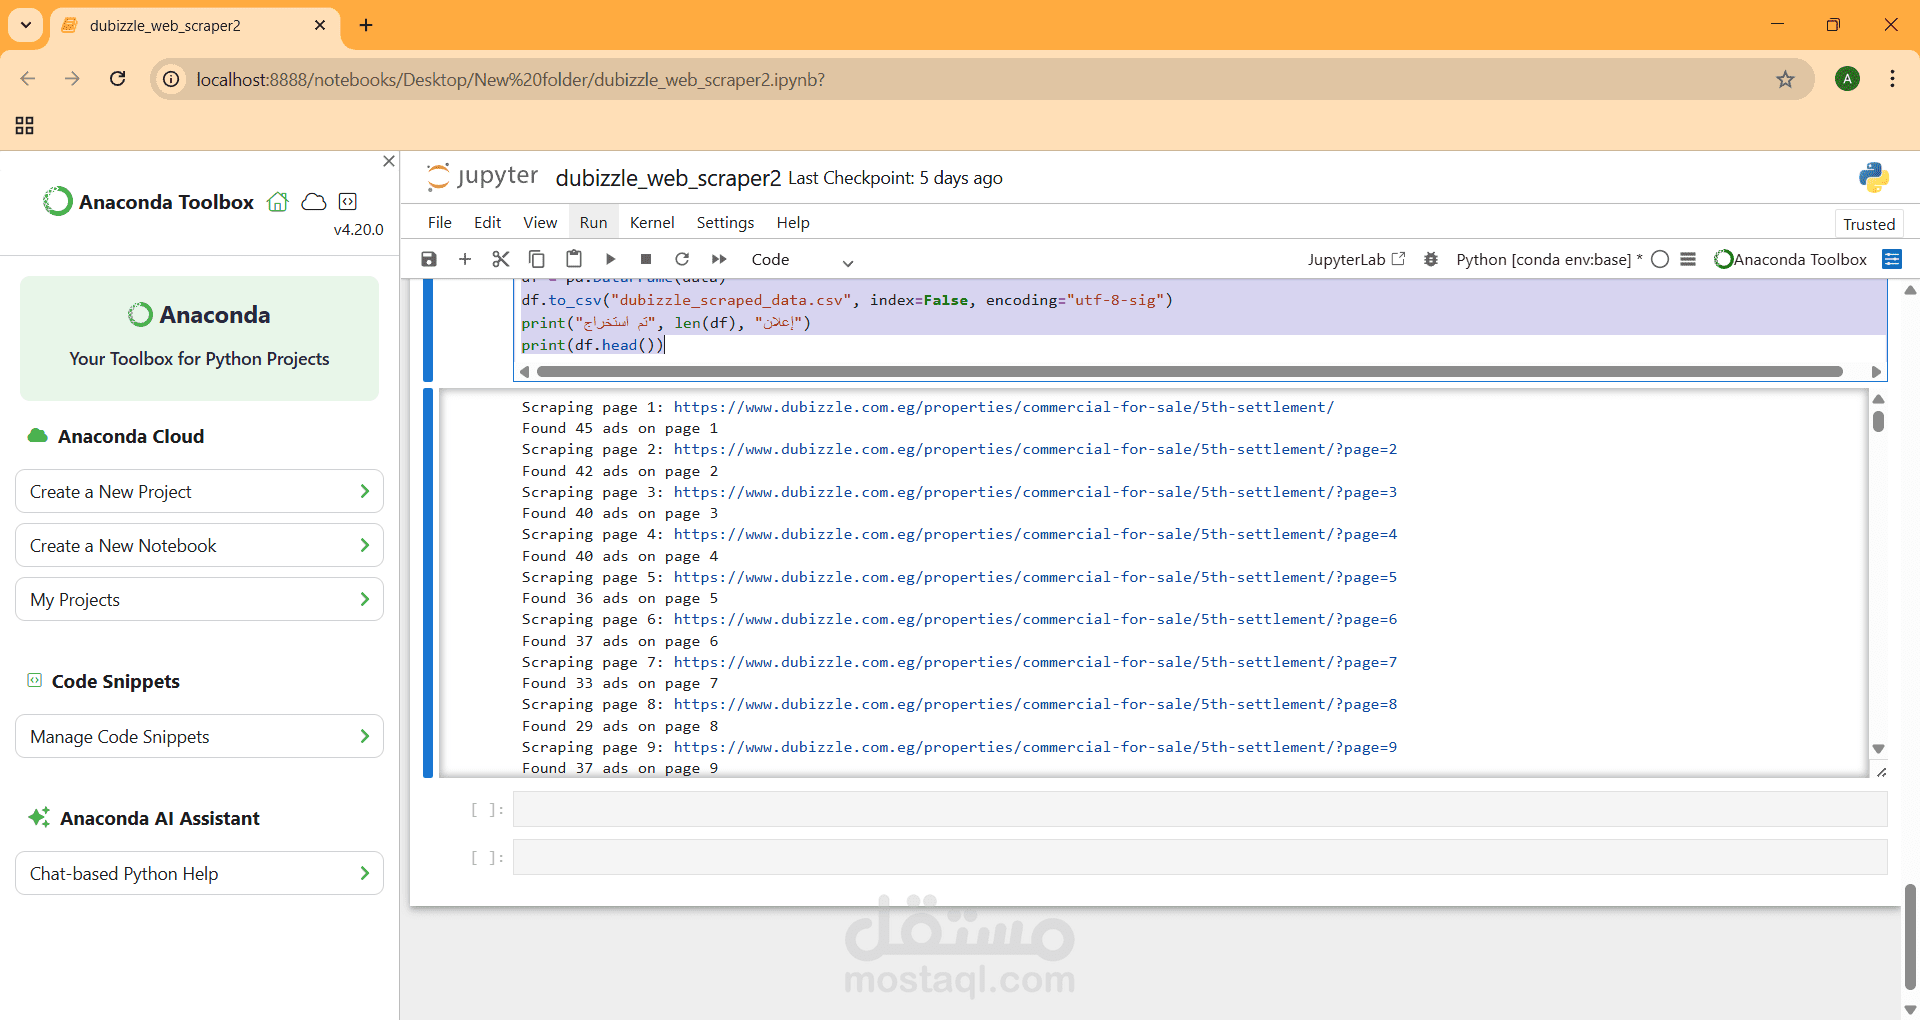Paste cell from the clipboard icon
The width and height of the screenshot is (1920, 1020).
pyautogui.click(x=574, y=259)
